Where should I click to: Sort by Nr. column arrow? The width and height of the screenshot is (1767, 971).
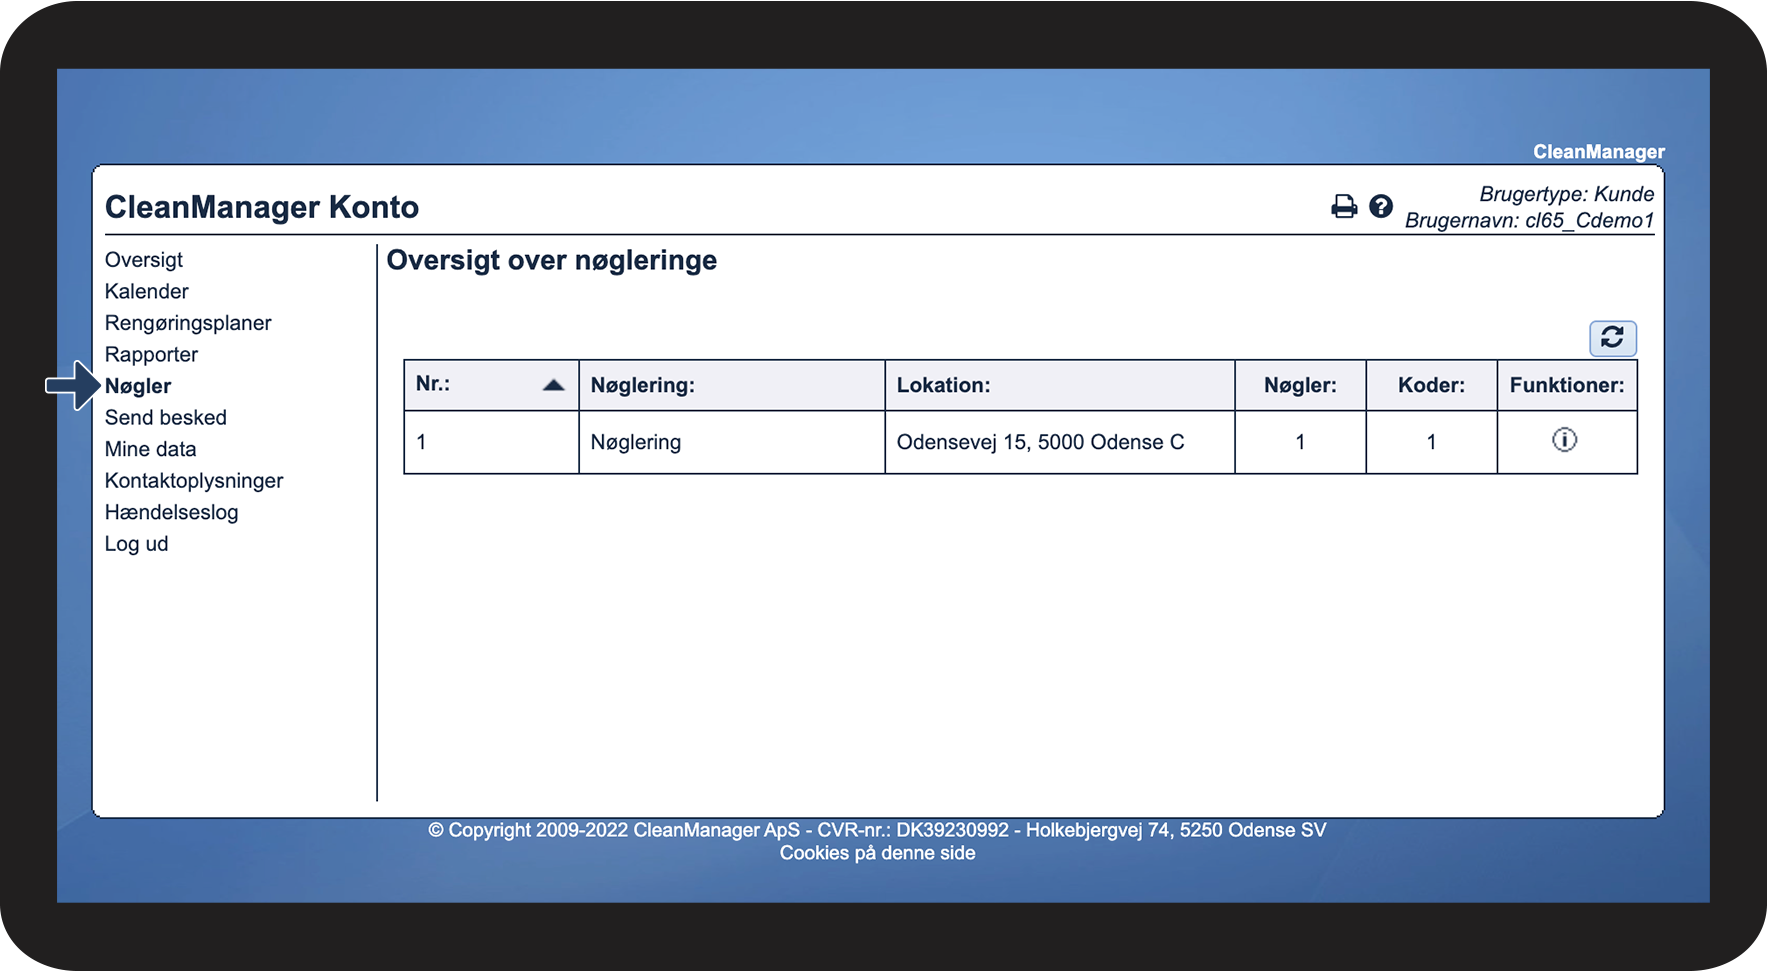[553, 385]
